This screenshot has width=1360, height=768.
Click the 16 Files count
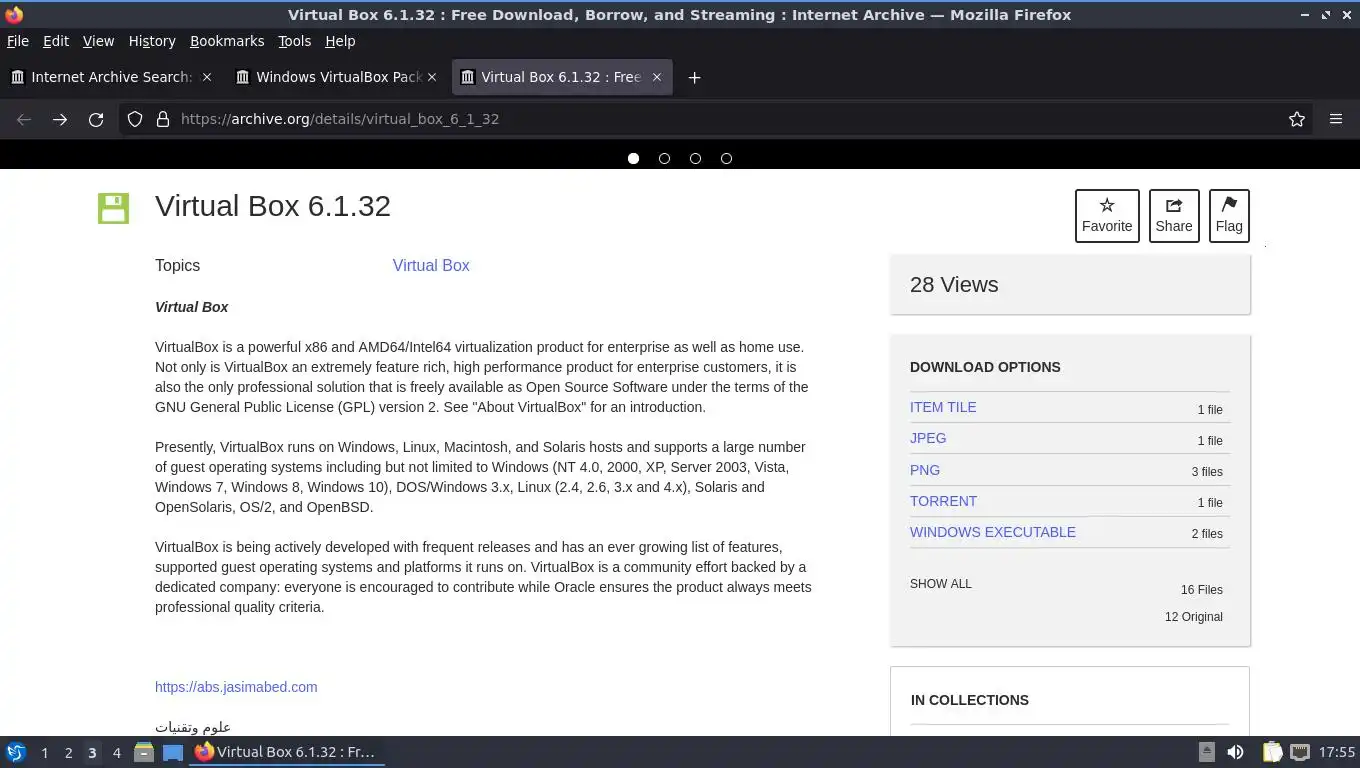(x=1201, y=590)
